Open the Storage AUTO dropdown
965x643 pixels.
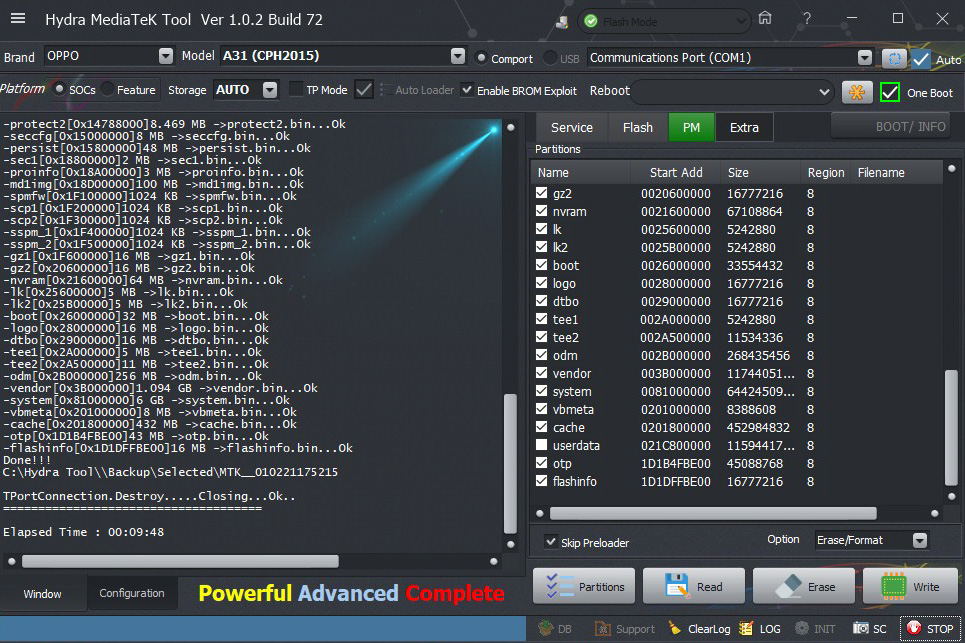246,90
